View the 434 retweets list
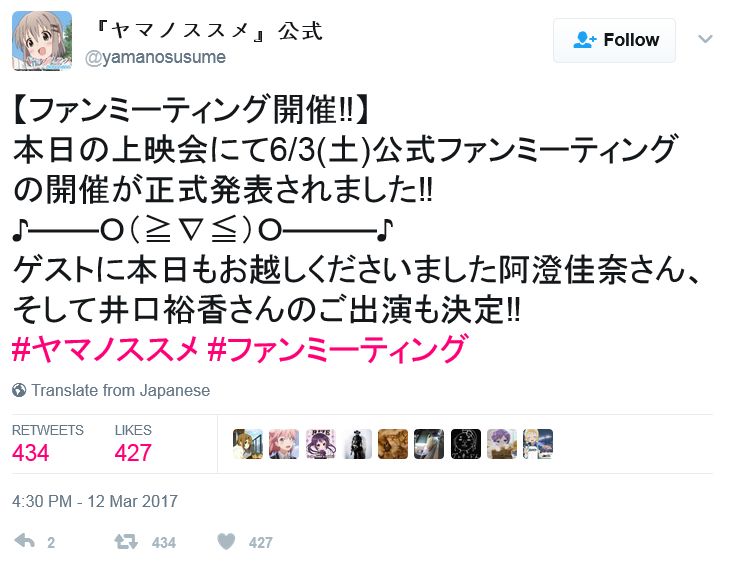Screen dimensions: 729x564 (47, 443)
